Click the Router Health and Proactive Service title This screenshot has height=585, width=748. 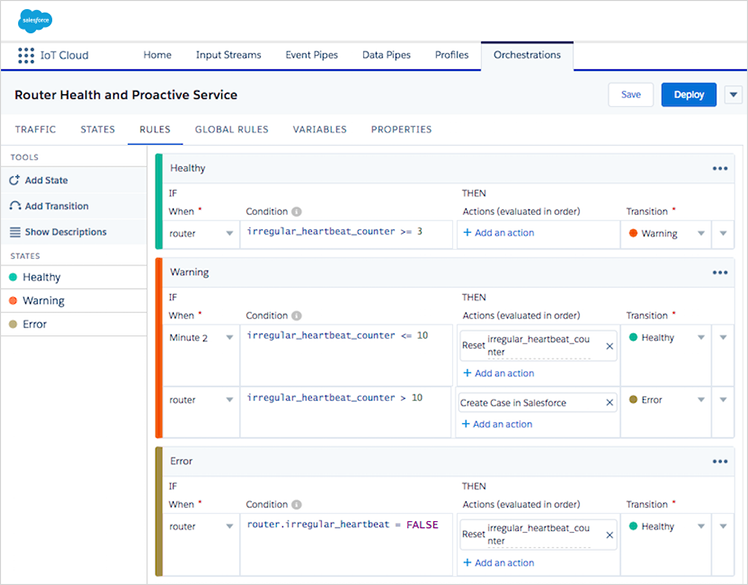click(126, 95)
